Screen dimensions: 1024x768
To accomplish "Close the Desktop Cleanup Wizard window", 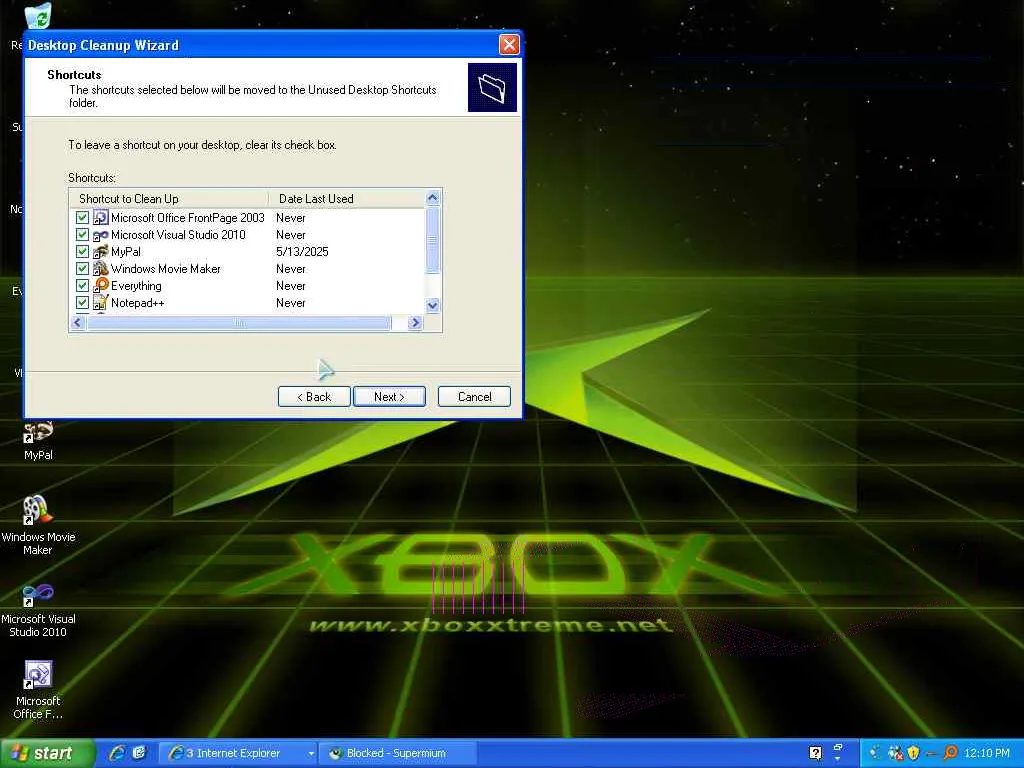I will coord(509,44).
